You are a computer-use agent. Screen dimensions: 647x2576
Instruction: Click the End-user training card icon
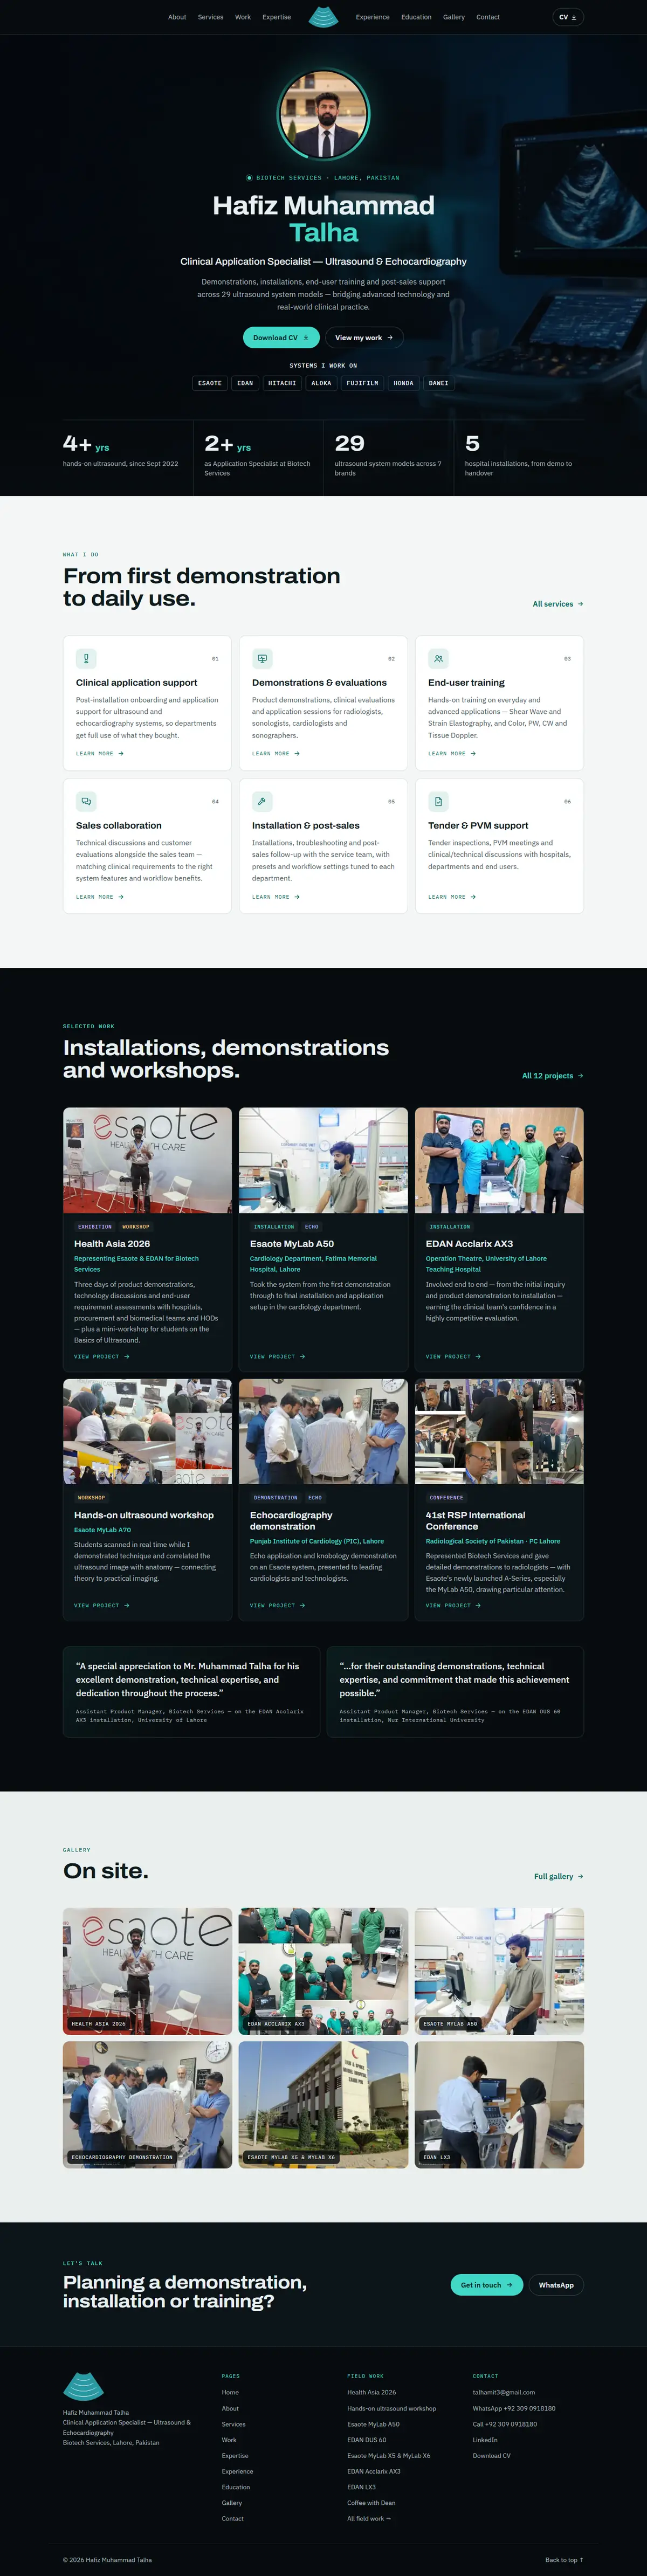pyautogui.click(x=438, y=658)
